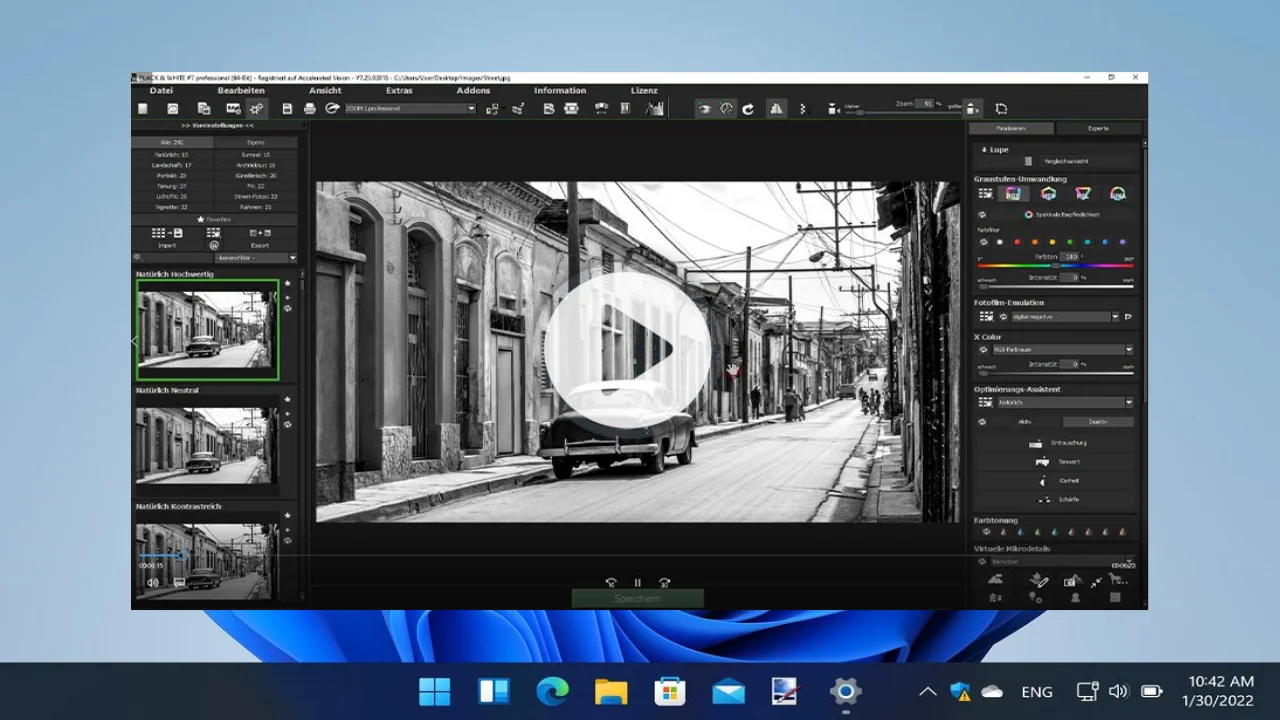The width and height of the screenshot is (1280, 720).
Task: Toggle the eye preview icon in toolbar
Action: (x=704, y=109)
